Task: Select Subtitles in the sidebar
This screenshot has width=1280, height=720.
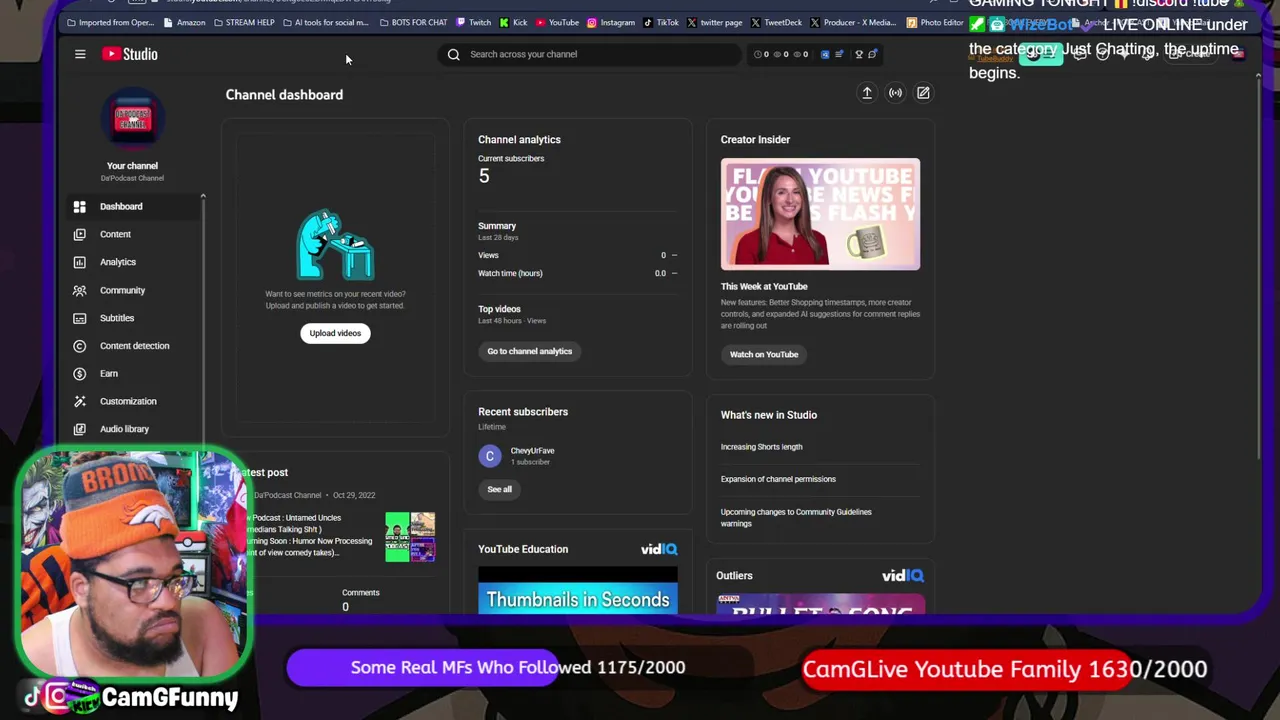Action: 132,318
